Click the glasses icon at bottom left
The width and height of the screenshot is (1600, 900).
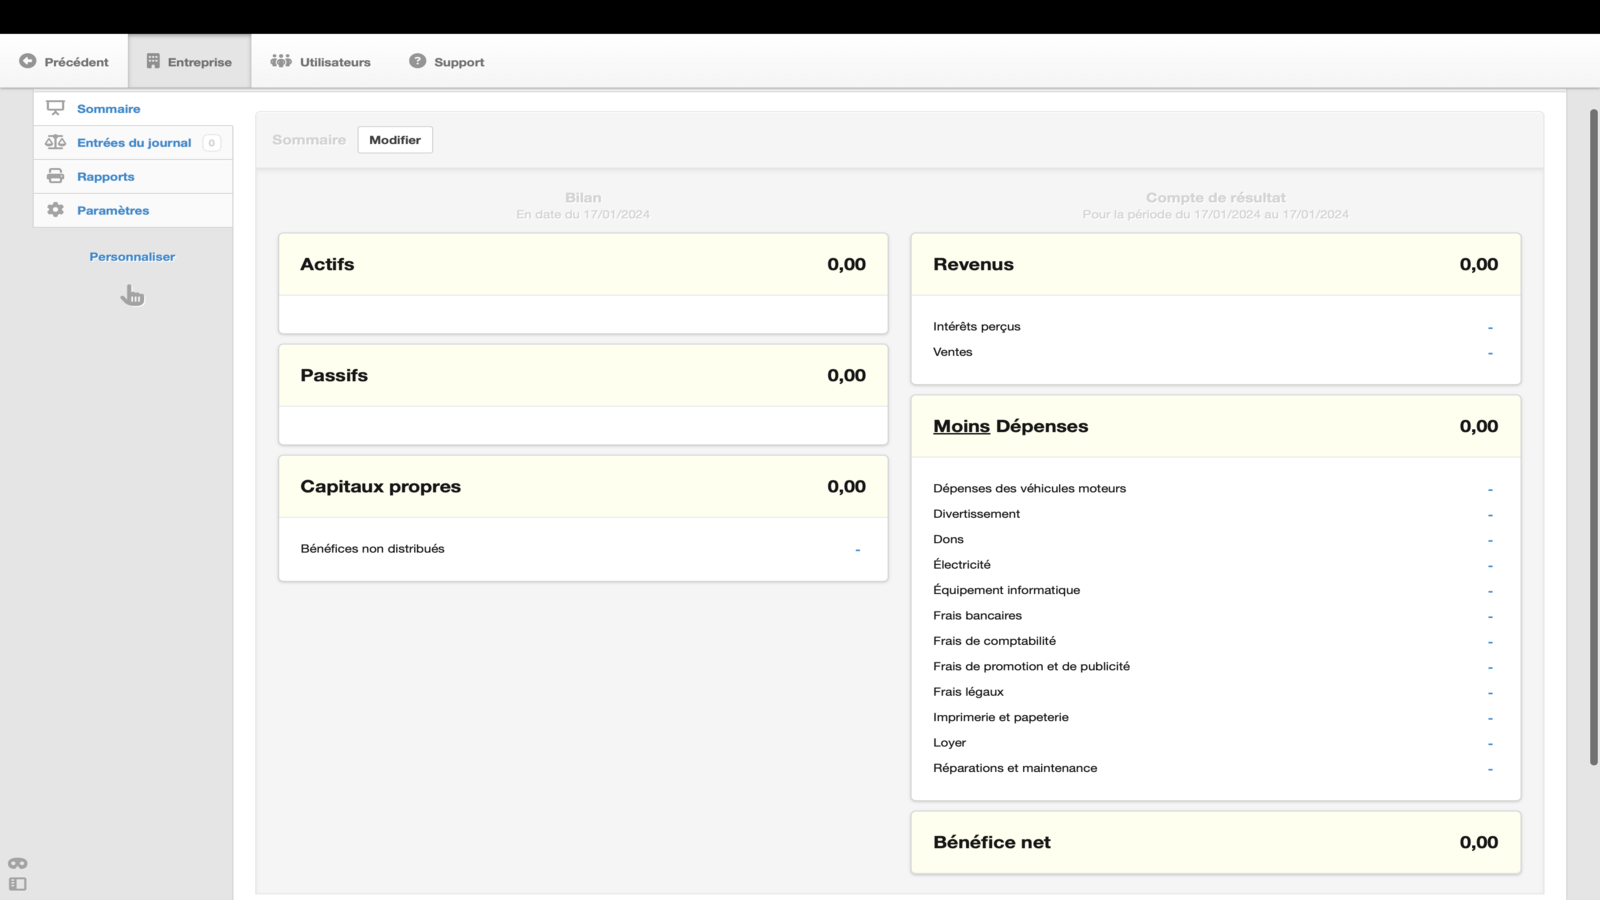click(18, 863)
